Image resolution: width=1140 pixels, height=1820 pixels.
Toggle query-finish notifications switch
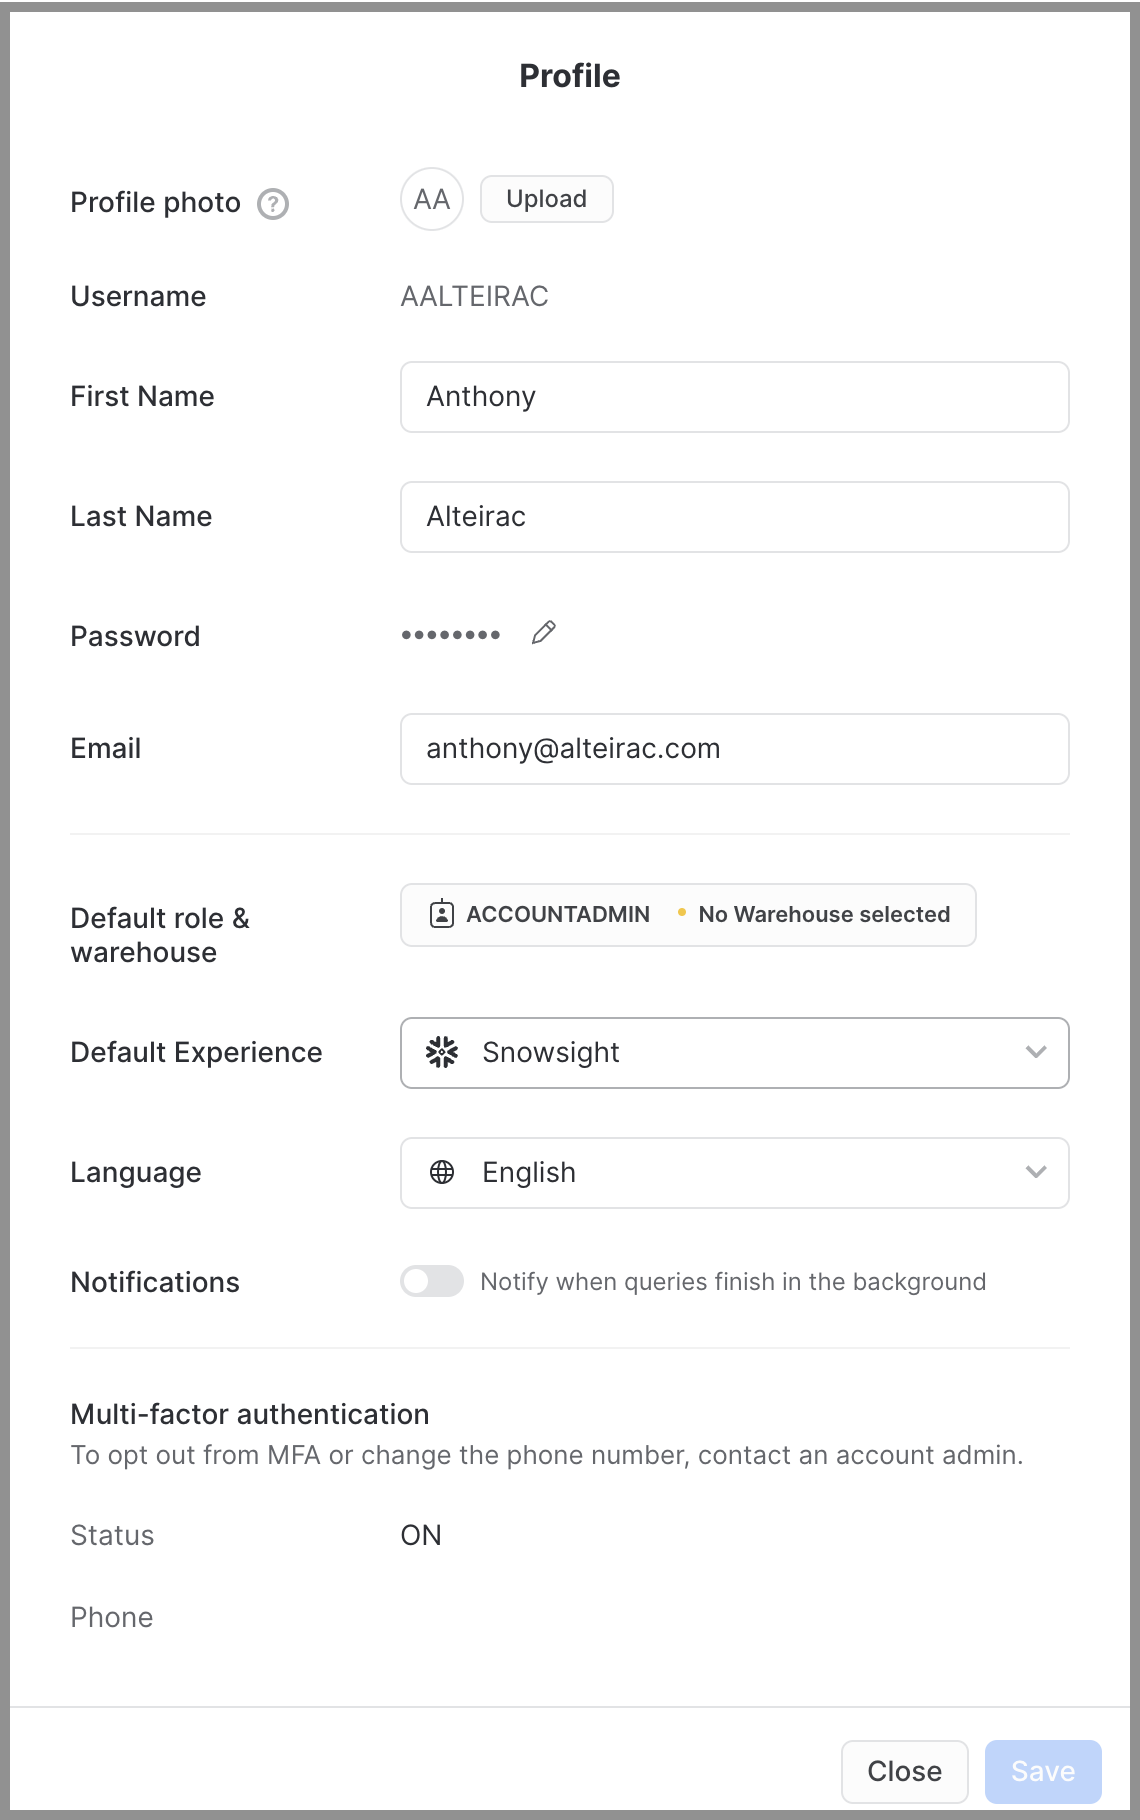click(432, 1281)
